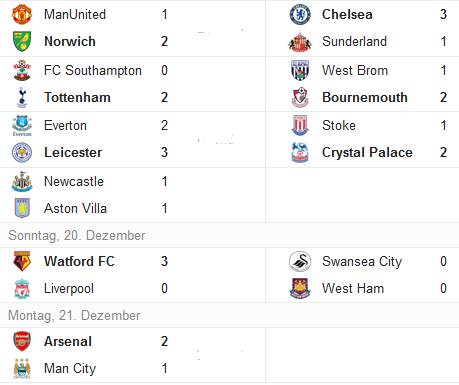
Task: Click the Swansea City swan logo
Action: (x=300, y=261)
